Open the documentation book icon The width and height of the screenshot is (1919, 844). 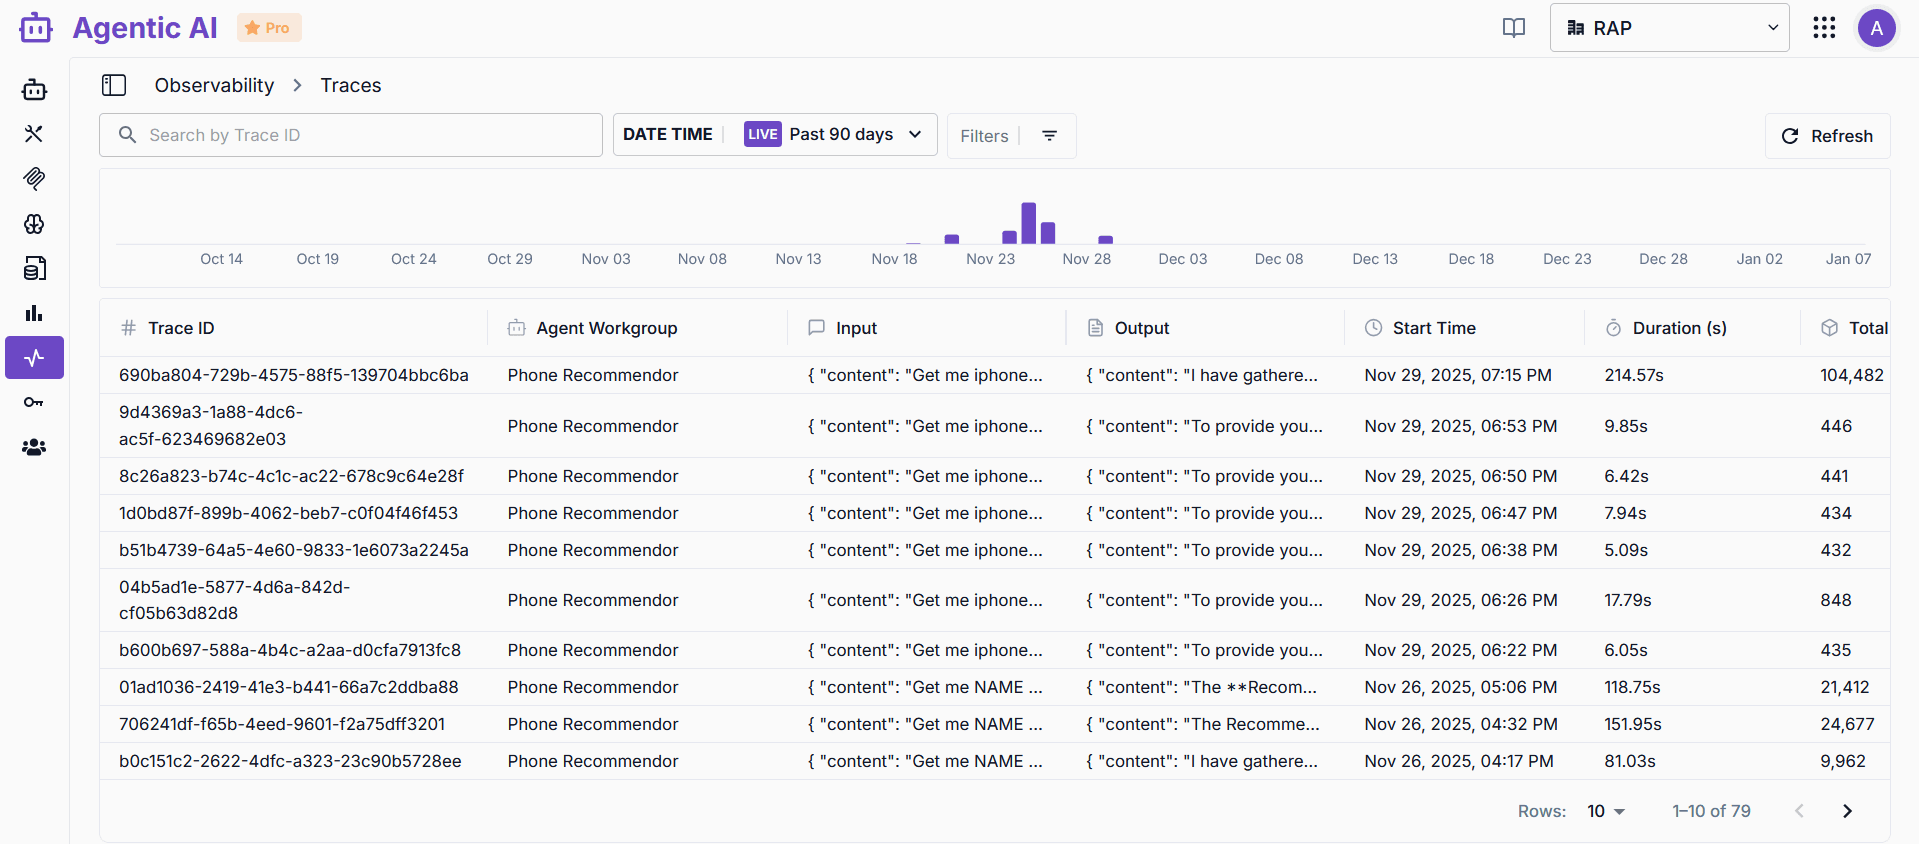1514,28
